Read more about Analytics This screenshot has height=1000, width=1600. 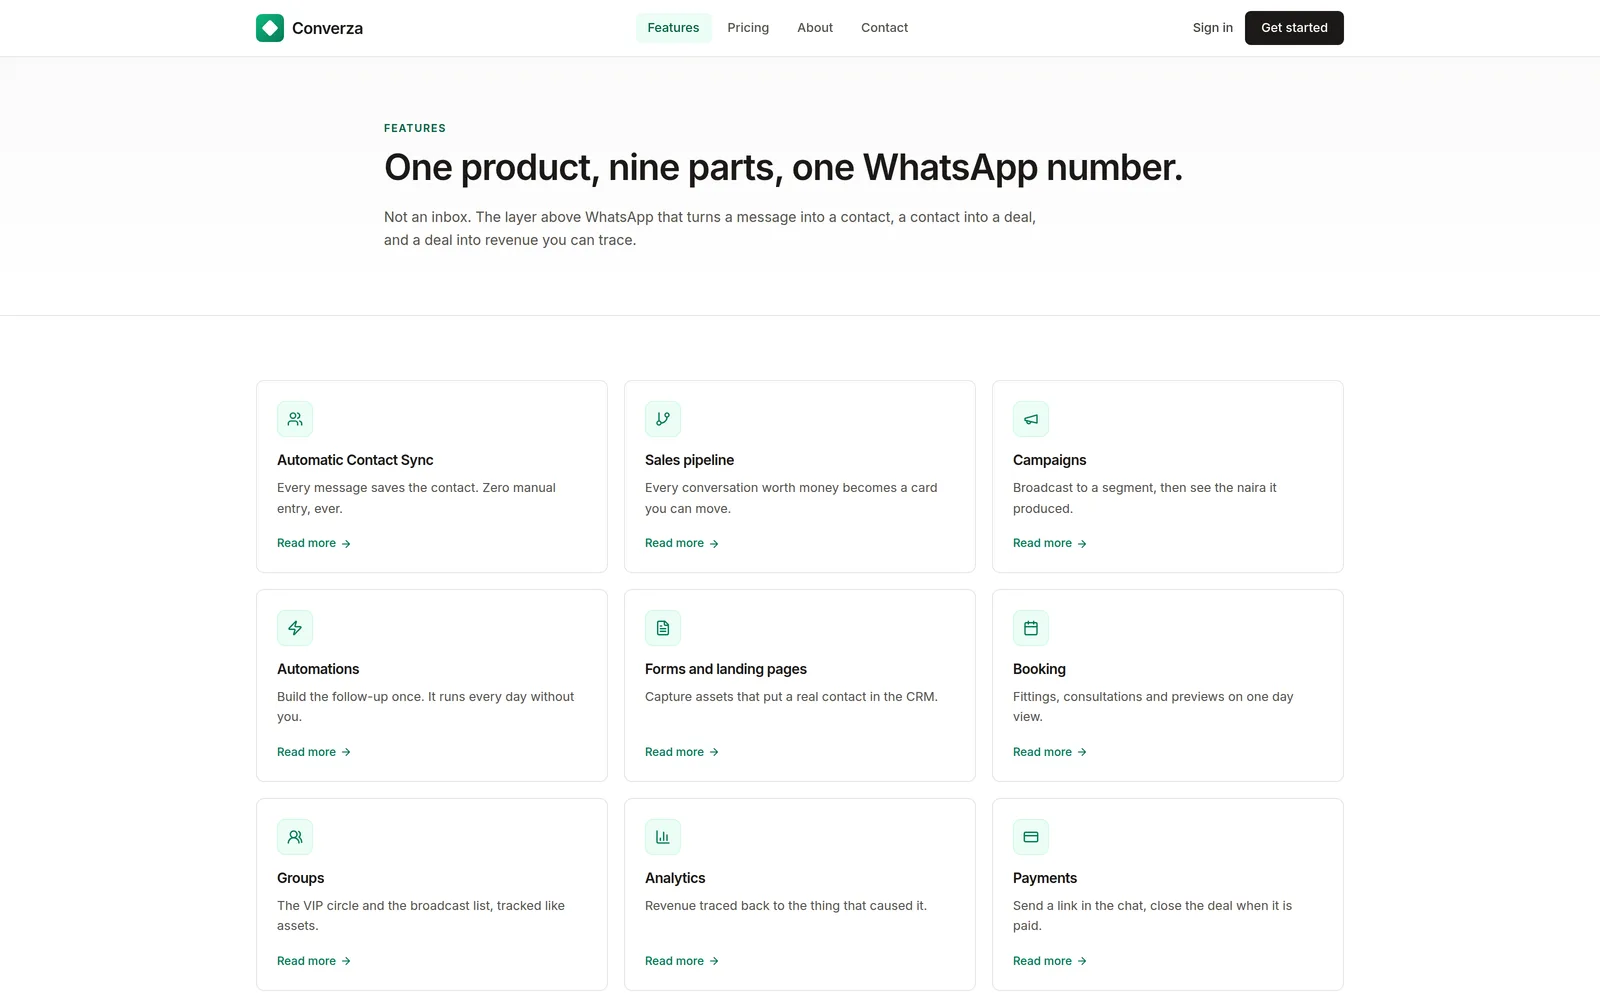[x=682, y=961]
